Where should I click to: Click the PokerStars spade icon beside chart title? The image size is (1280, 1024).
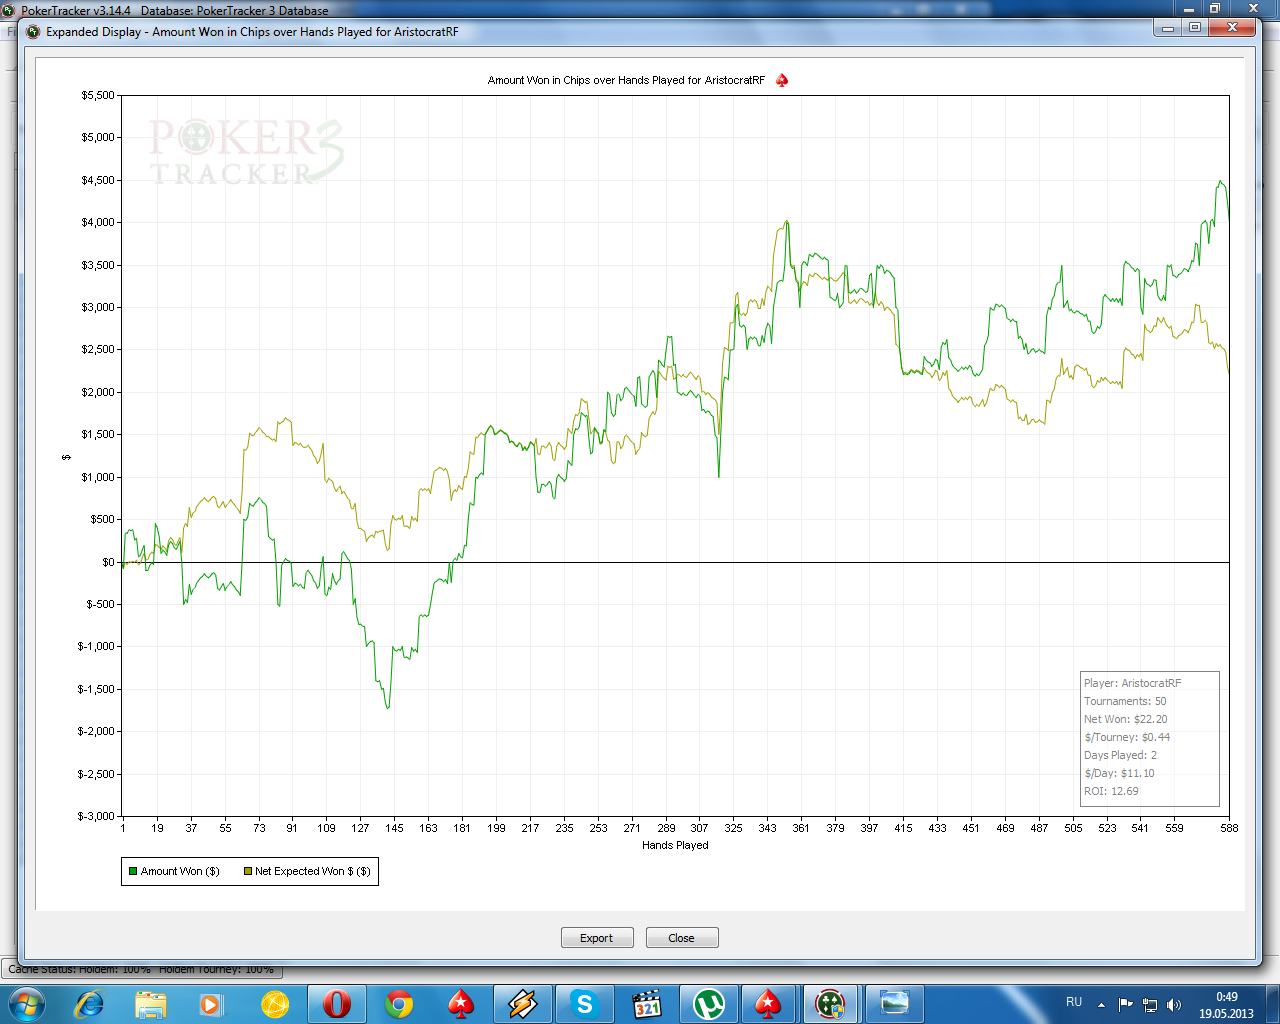tap(782, 80)
